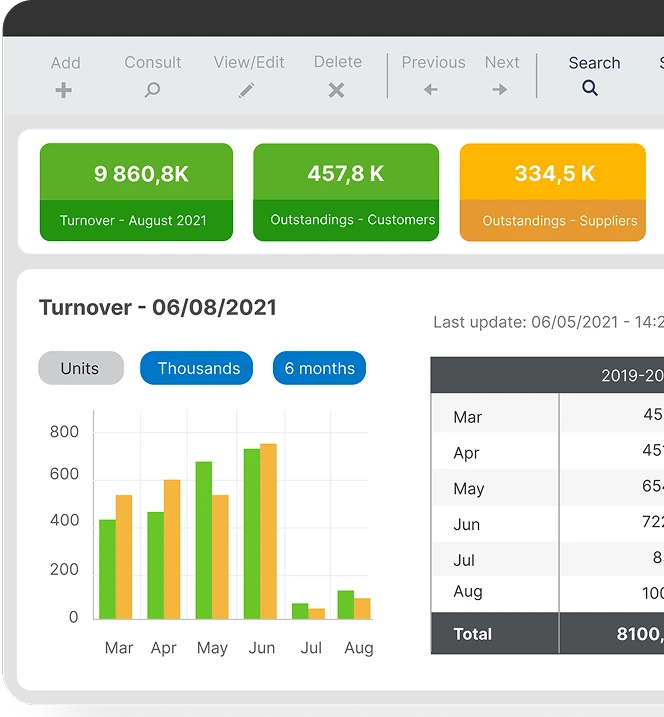
Task: Click the Total row label
Action: pos(472,634)
